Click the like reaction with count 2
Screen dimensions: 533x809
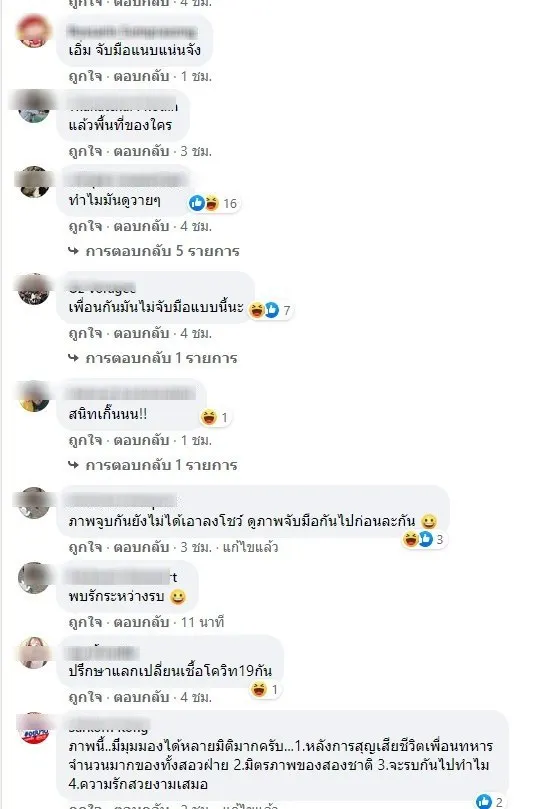pos(489,801)
